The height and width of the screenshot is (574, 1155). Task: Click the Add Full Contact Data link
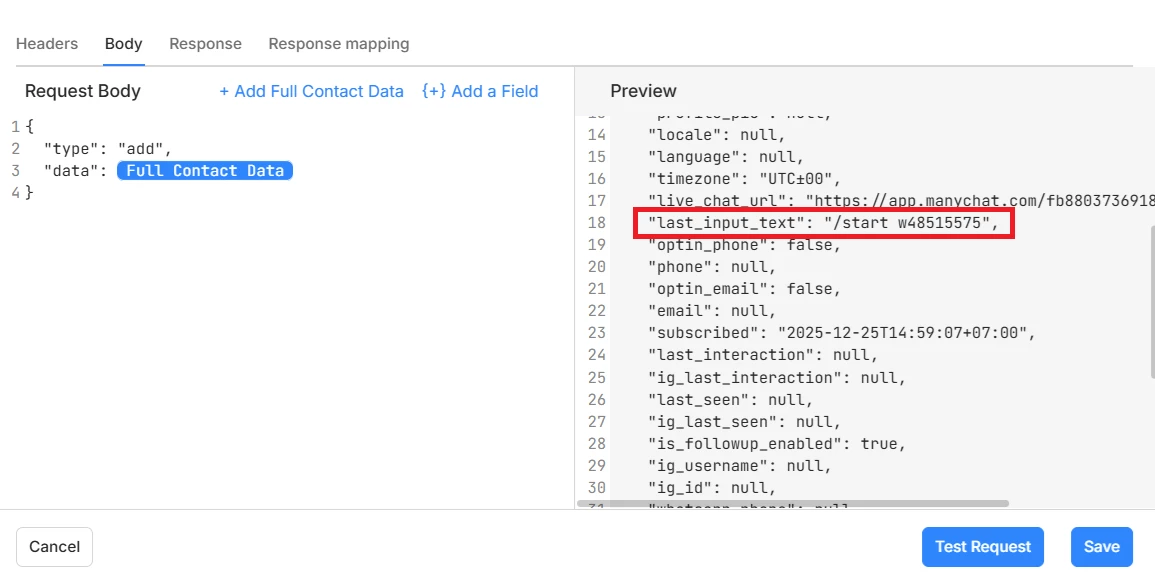311,91
